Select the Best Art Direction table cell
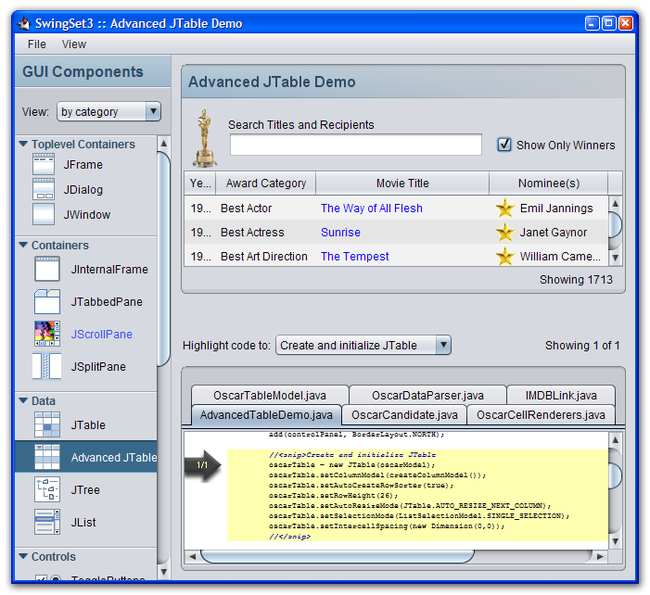This screenshot has width=650, height=595. click(266, 256)
